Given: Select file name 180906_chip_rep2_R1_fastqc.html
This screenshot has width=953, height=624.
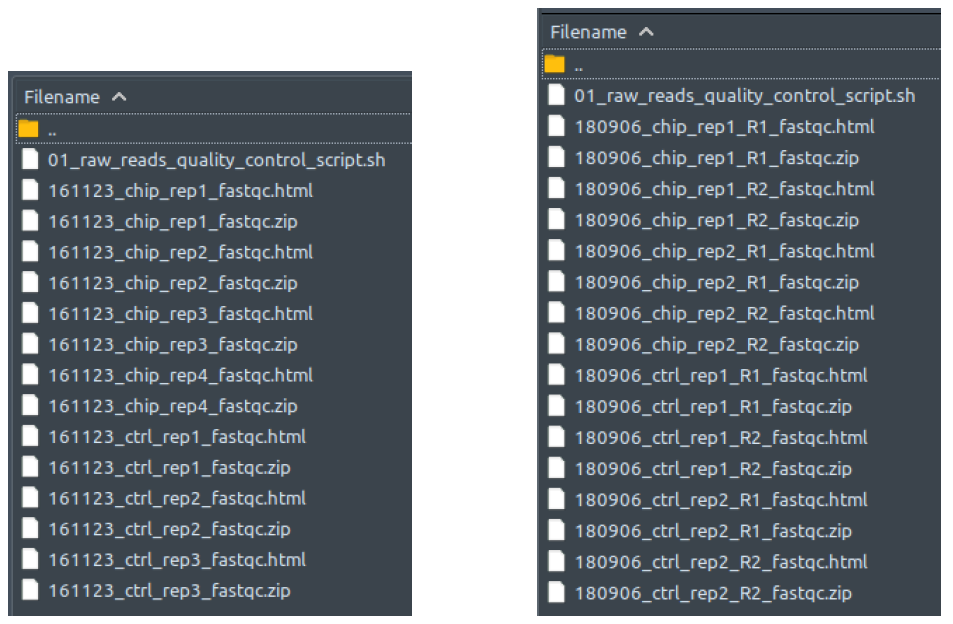Looking at the screenshot, I should point(724,251).
